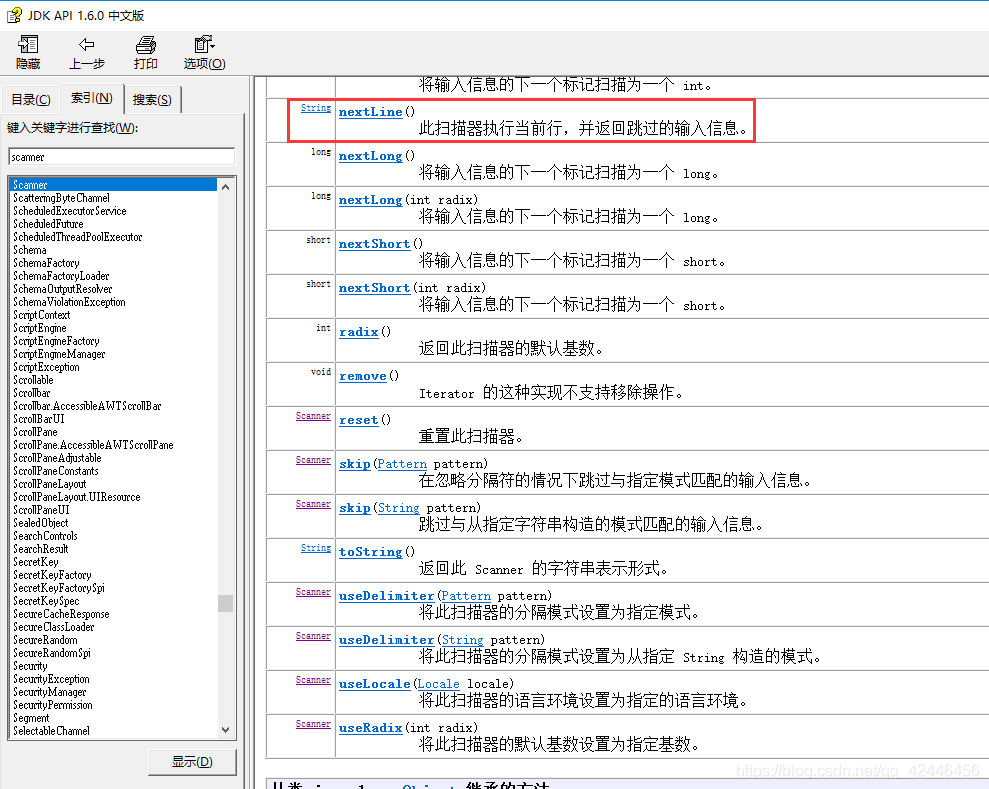Click the index list scrollbar thumb
The height and width of the screenshot is (789, 989).
click(x=225, y=603)
